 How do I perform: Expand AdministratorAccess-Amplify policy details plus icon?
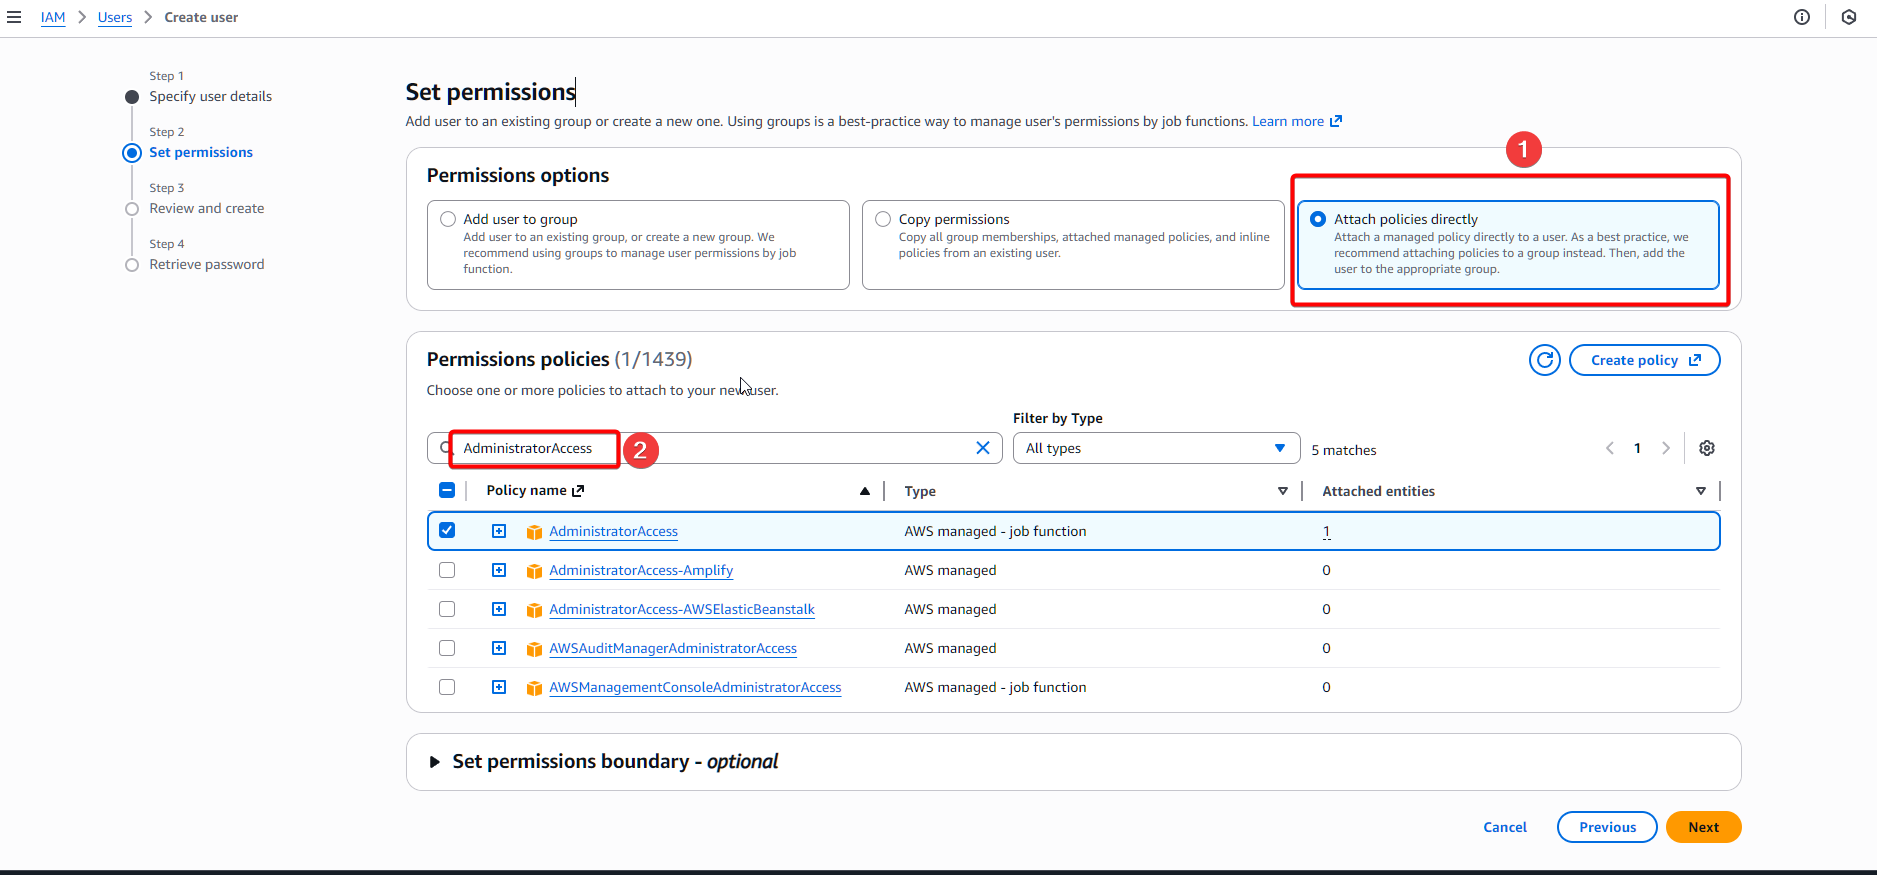(499, 570)
